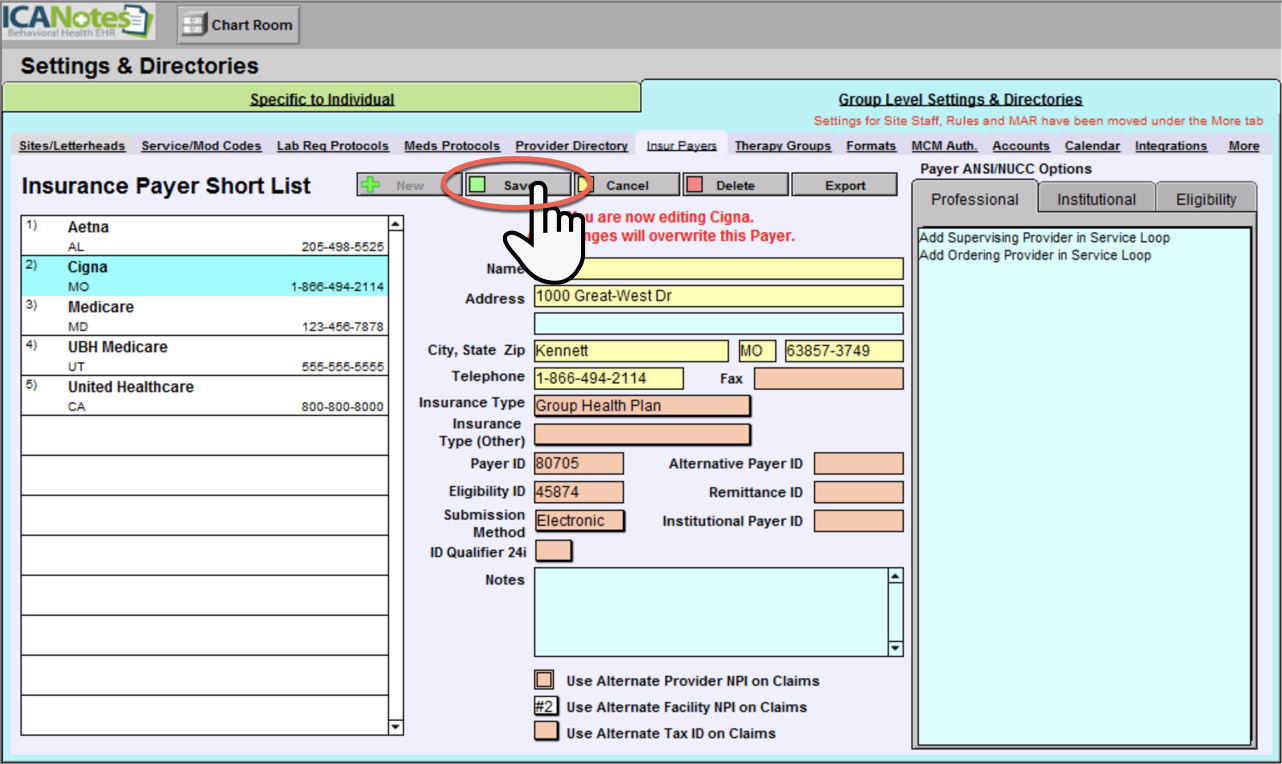Open the Submission Method dropdown
The height and width of the screenshot is (764, 1282).
point(579,521)
